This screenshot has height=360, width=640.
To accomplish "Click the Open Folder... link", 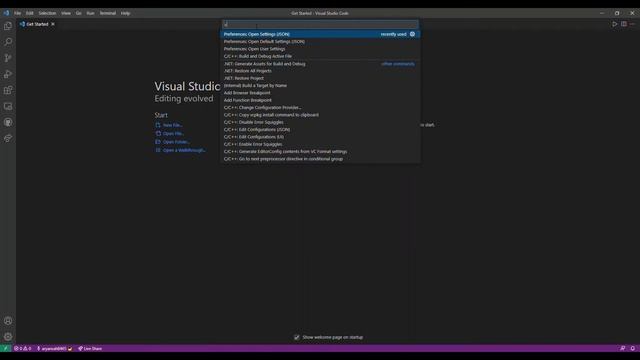I will [x=176, y=142].
